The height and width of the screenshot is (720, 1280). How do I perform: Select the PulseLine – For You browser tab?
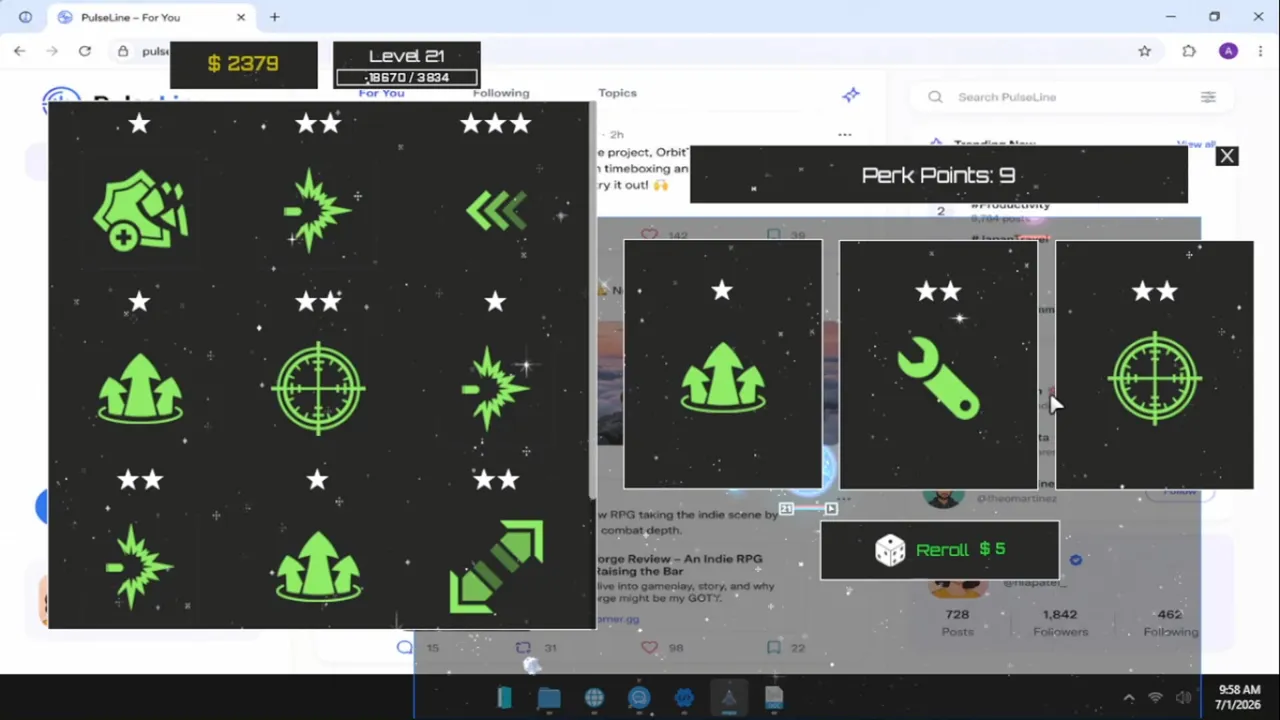pos(152,17)
